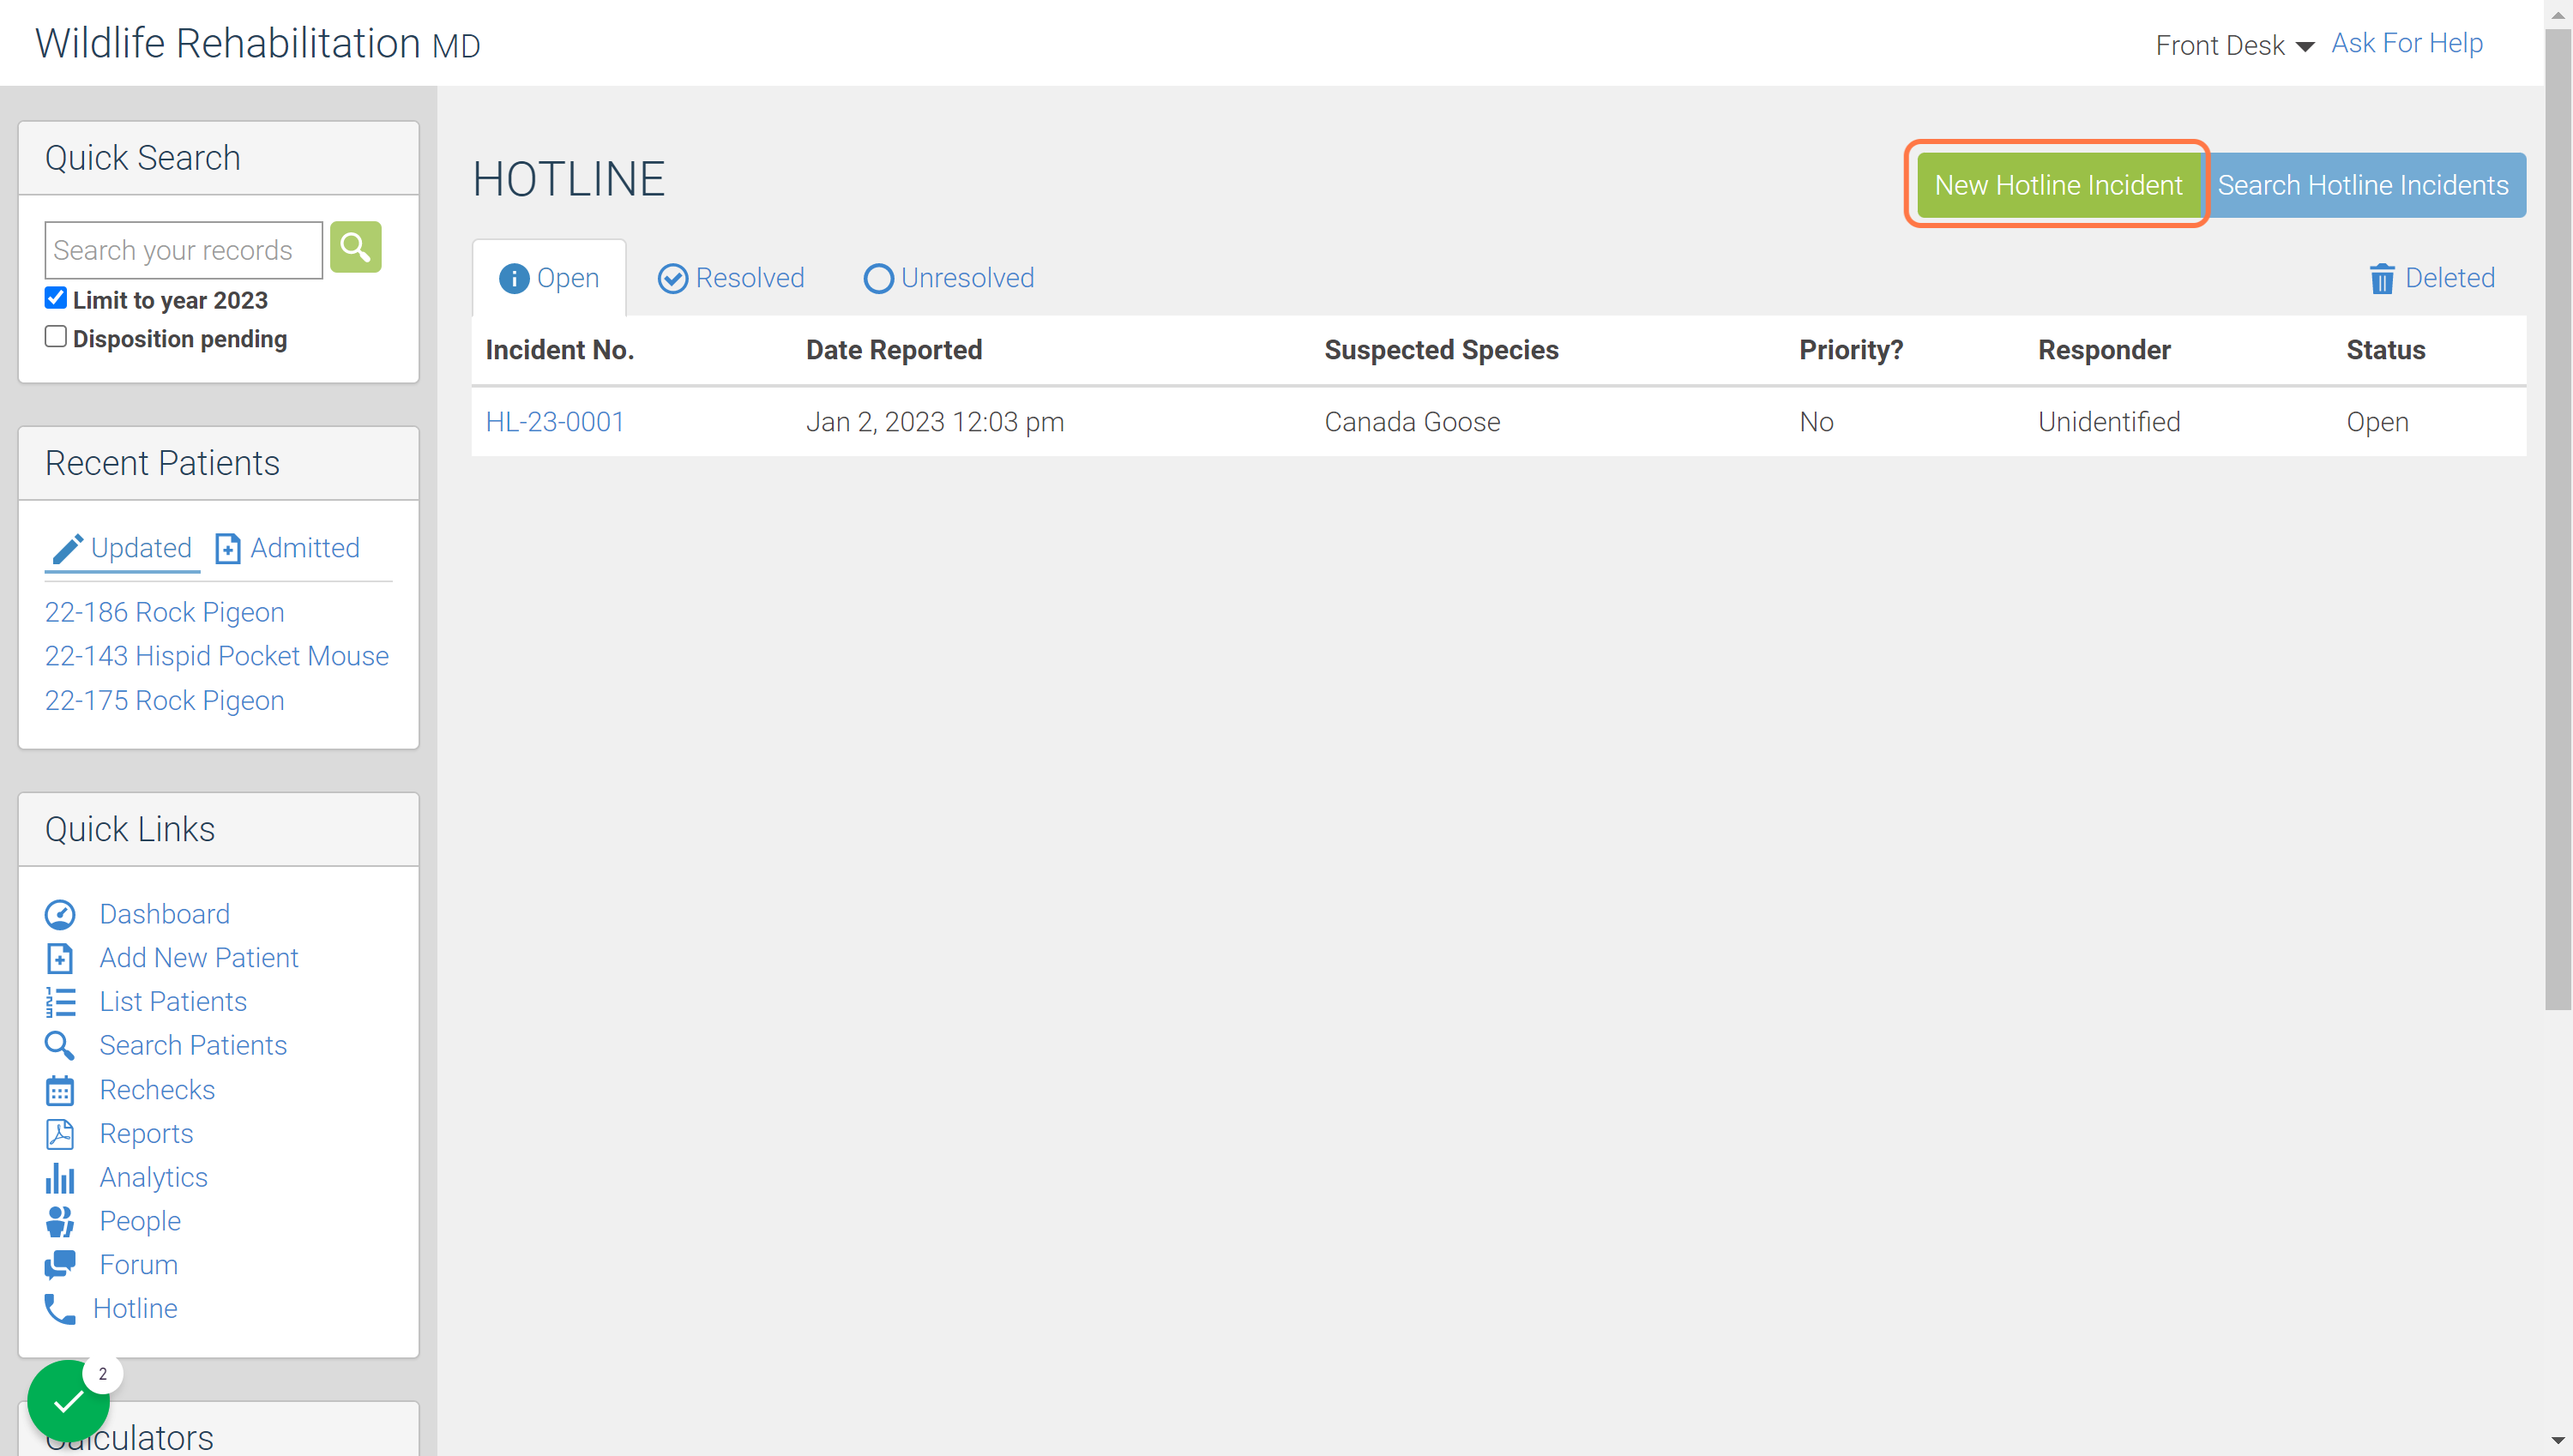Screen dimensions: 2573x1456
Task: Click the Jan 2, 2023 12:03 pm cell
Action: [935, 422]
